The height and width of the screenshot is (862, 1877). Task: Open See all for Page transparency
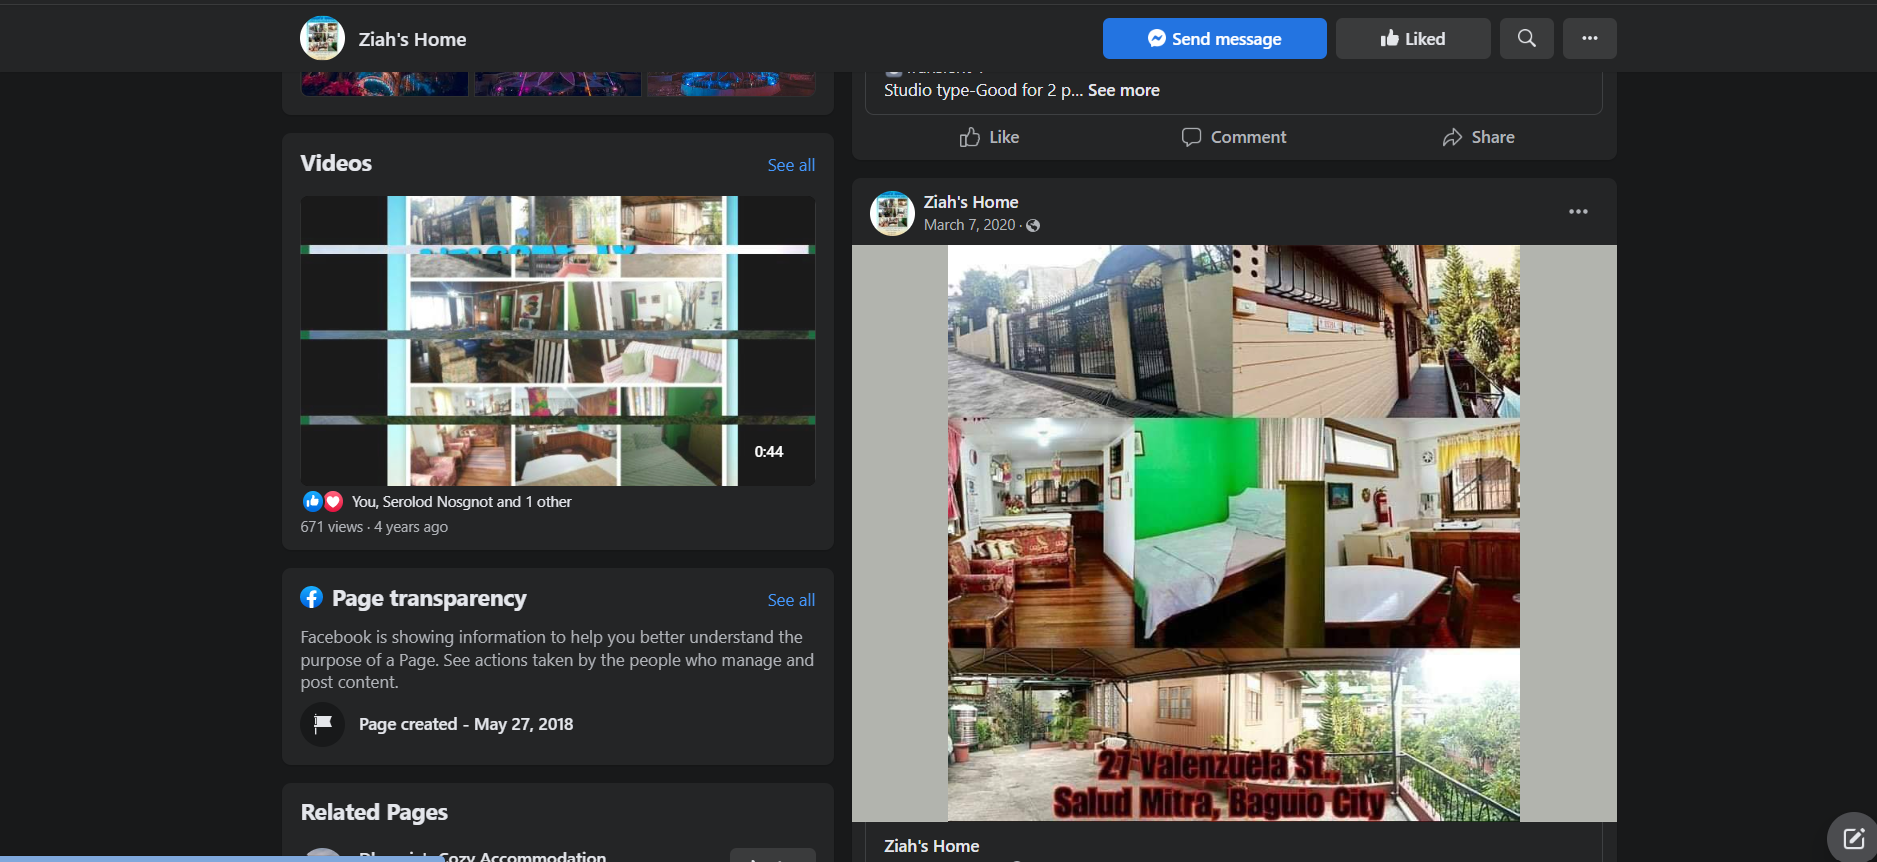pyautogui.click(x=791, y=600)
